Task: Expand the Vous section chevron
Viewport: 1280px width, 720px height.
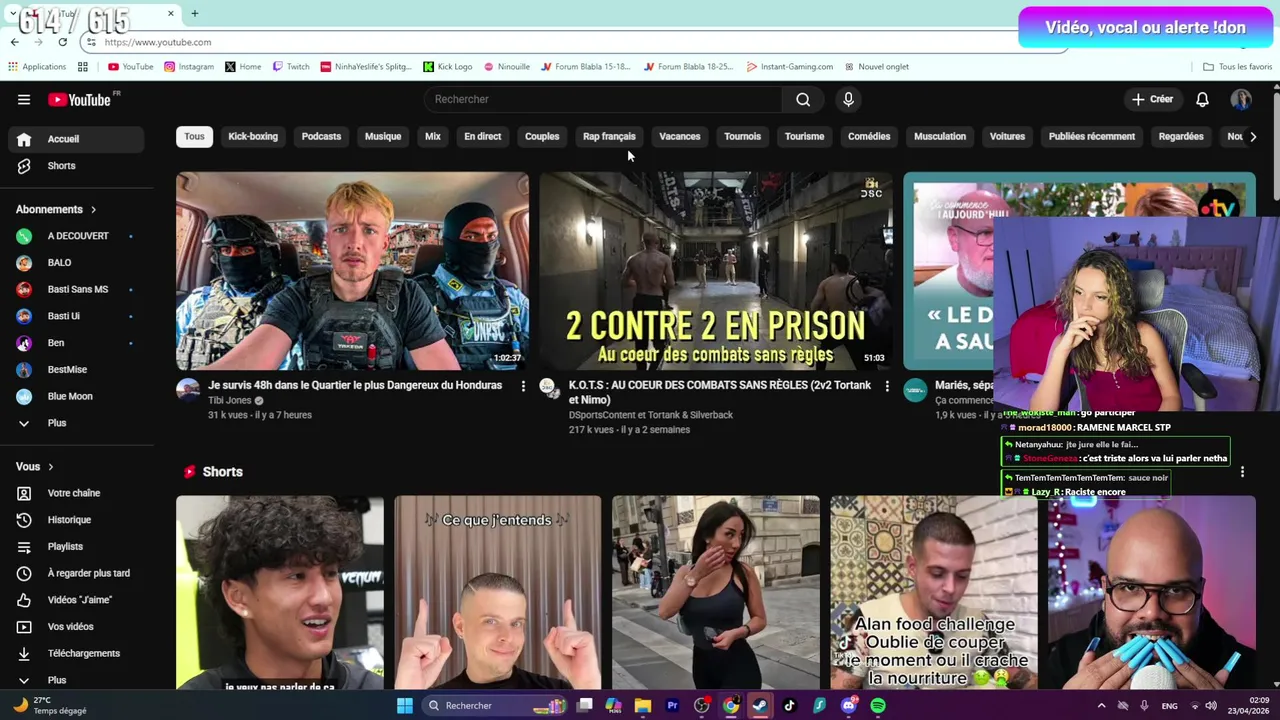Action: 50,467
